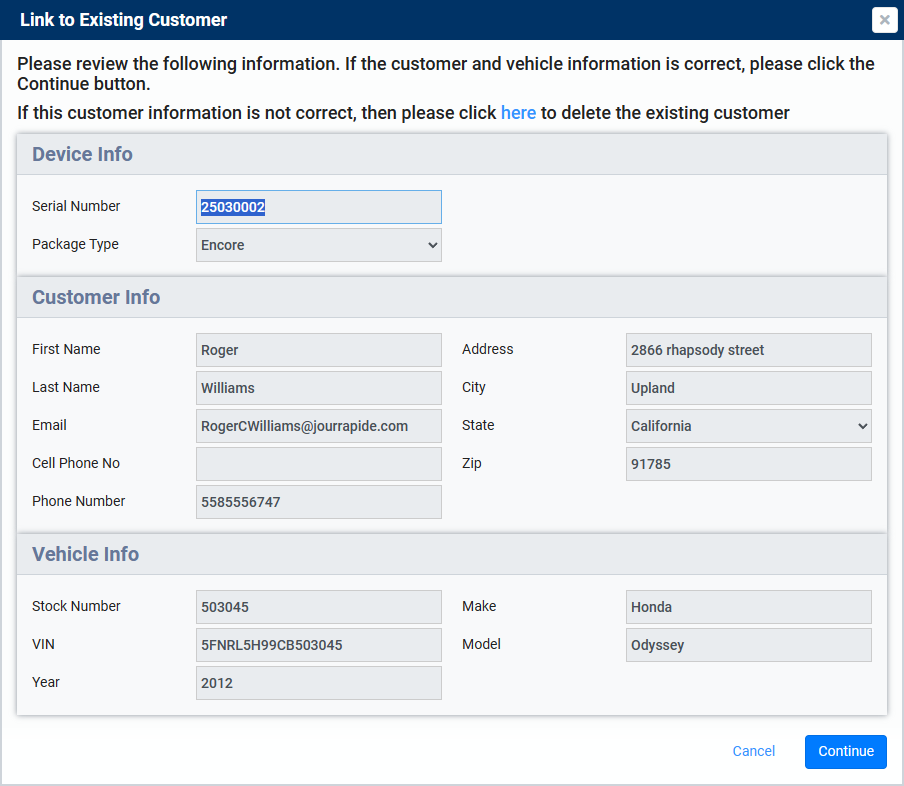Select the Serial Number input field

coord(318,206)
